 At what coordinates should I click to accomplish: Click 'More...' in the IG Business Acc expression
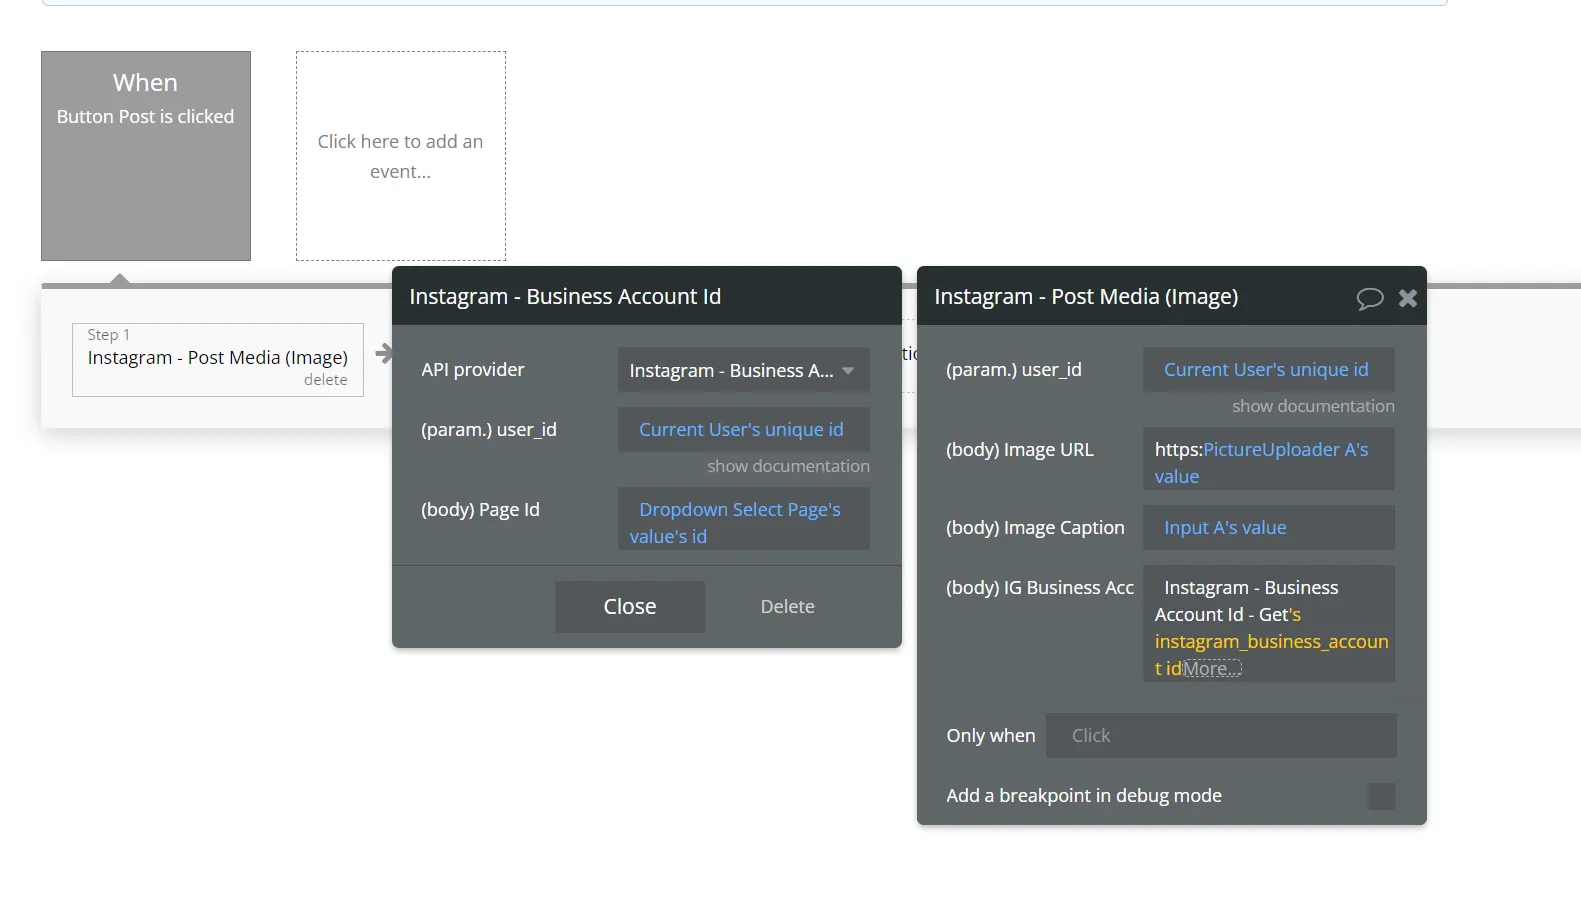point(1212,669)
